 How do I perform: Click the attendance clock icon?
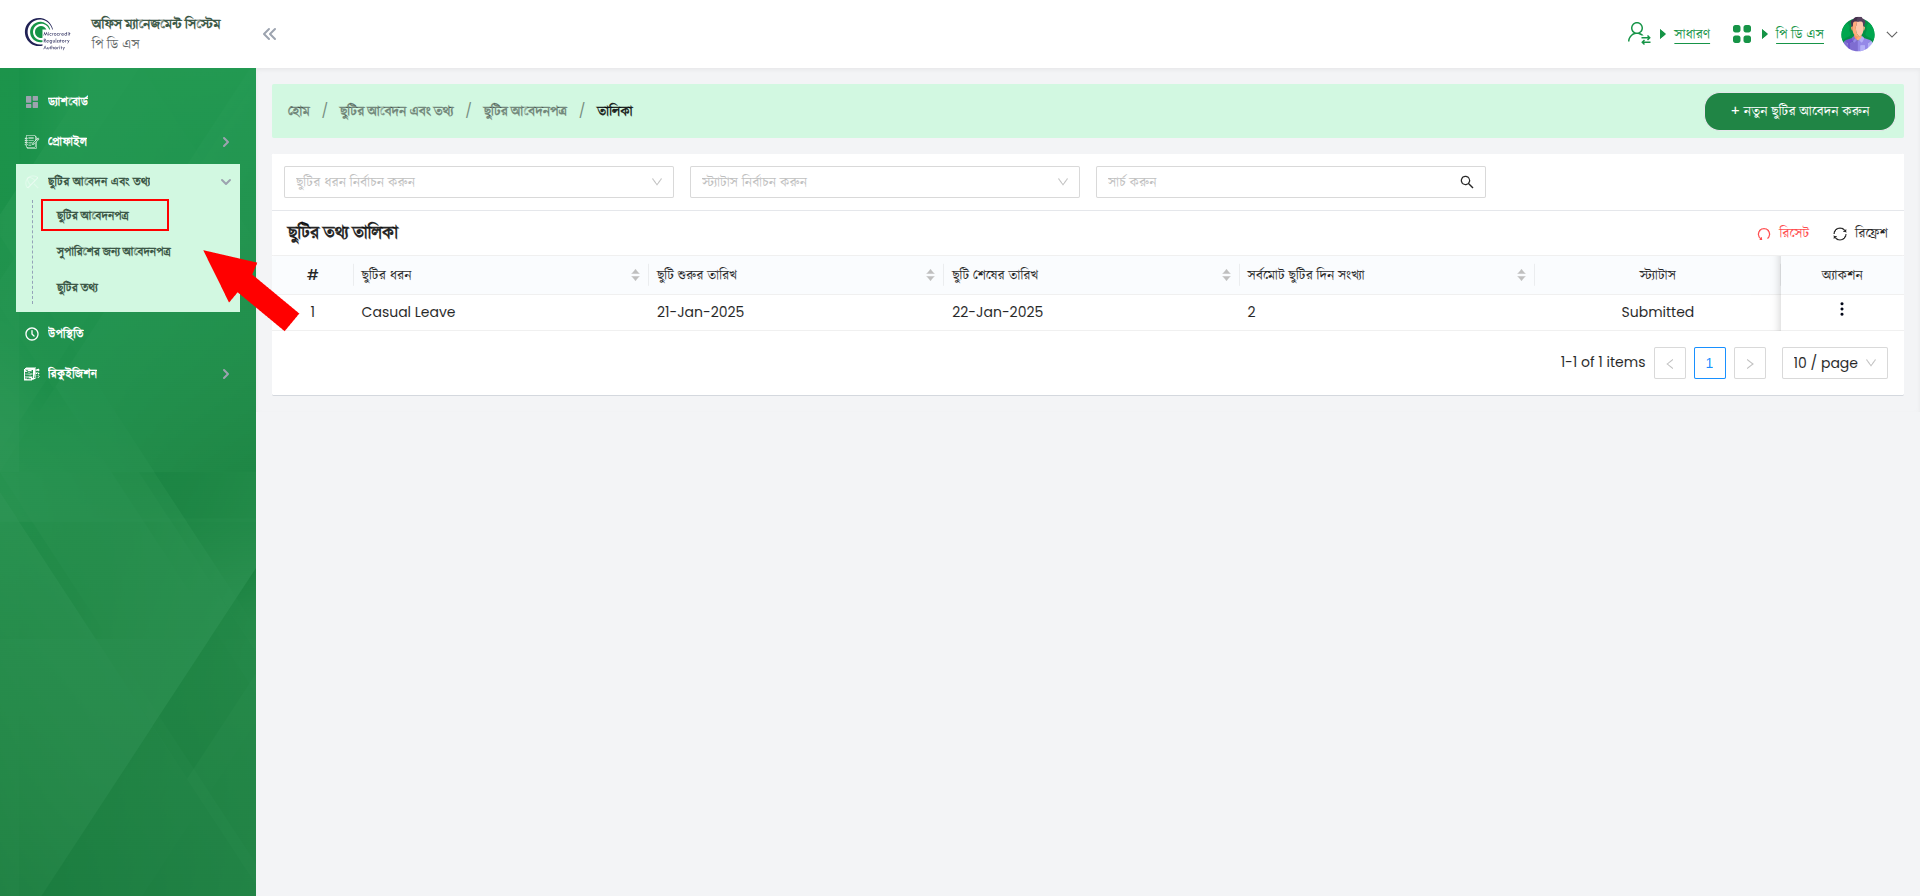[x=32, y=334]
